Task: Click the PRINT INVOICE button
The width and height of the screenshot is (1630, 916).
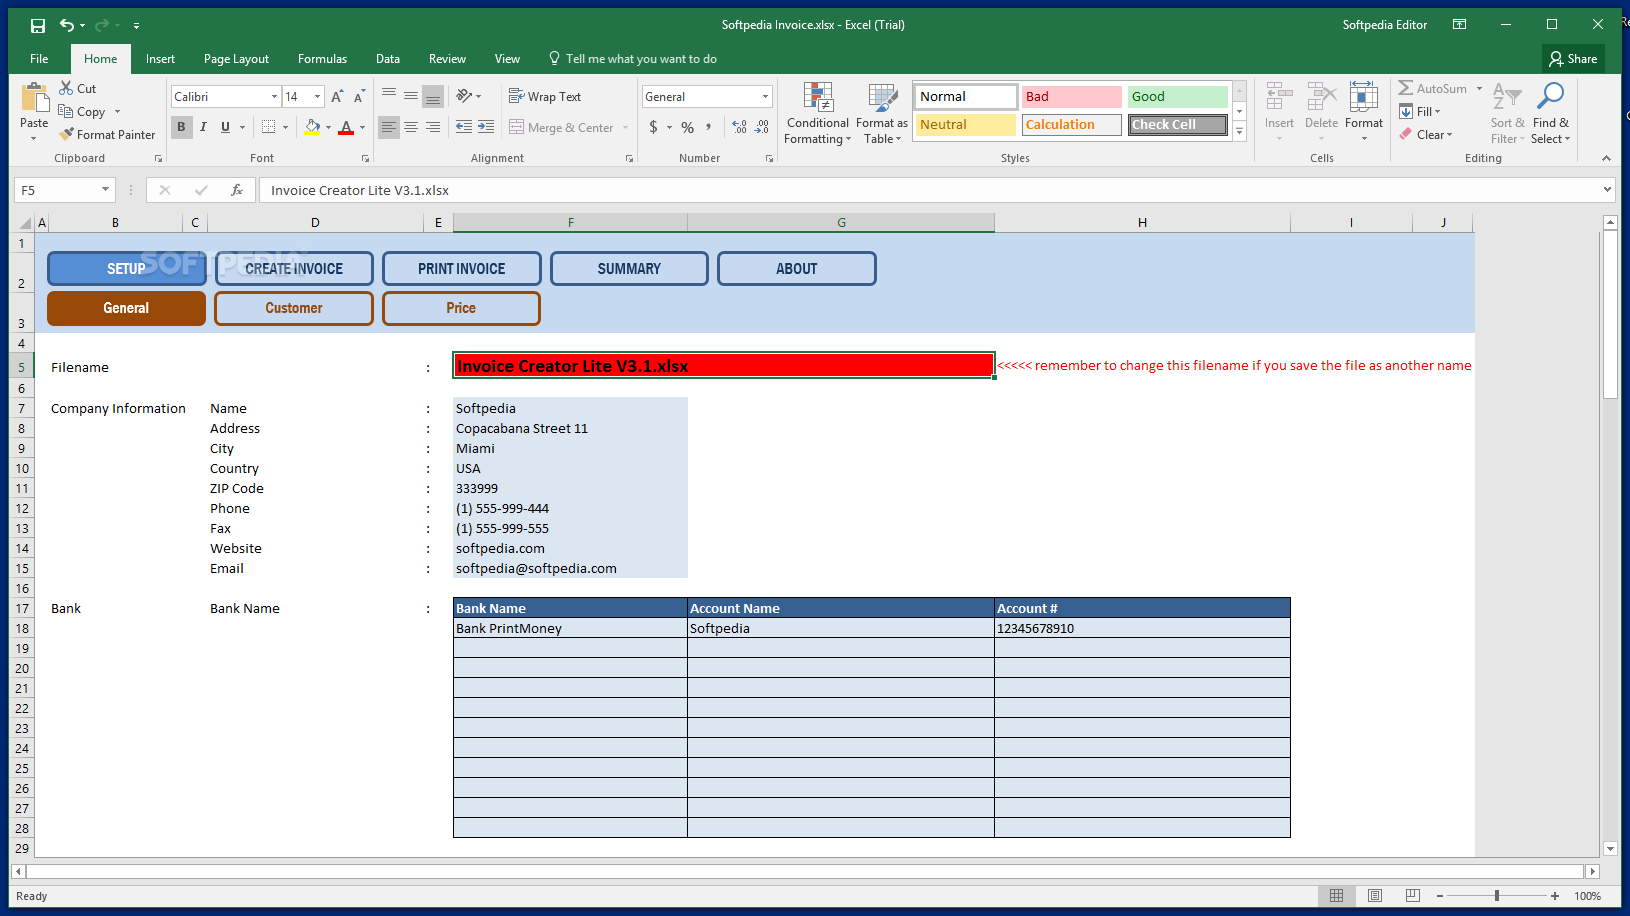Action: (x=462, y=268)
